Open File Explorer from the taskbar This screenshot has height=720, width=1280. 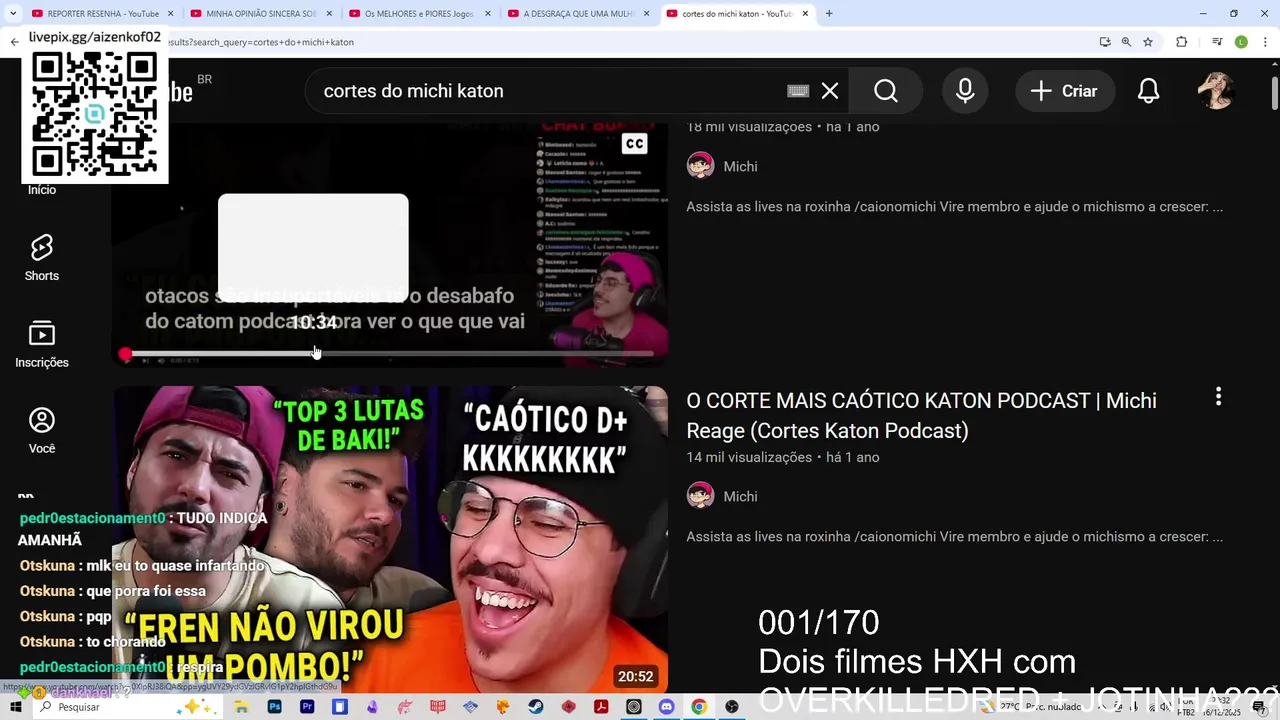pyautogui.click(x=242, y=707)
